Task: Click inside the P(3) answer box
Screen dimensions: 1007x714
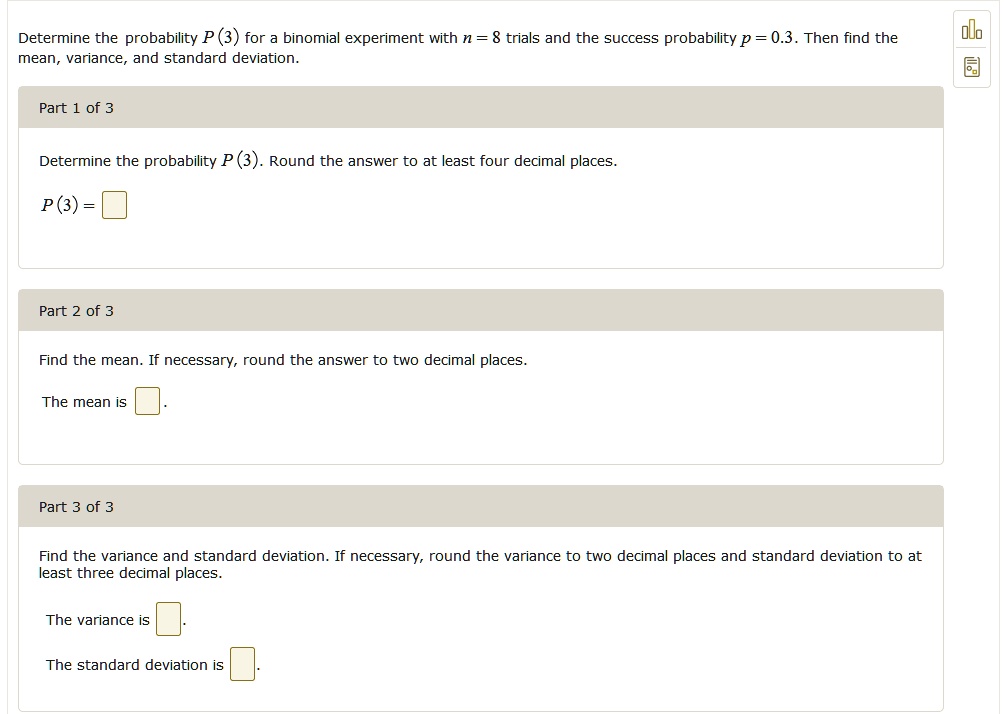Action: pos(113,204)
